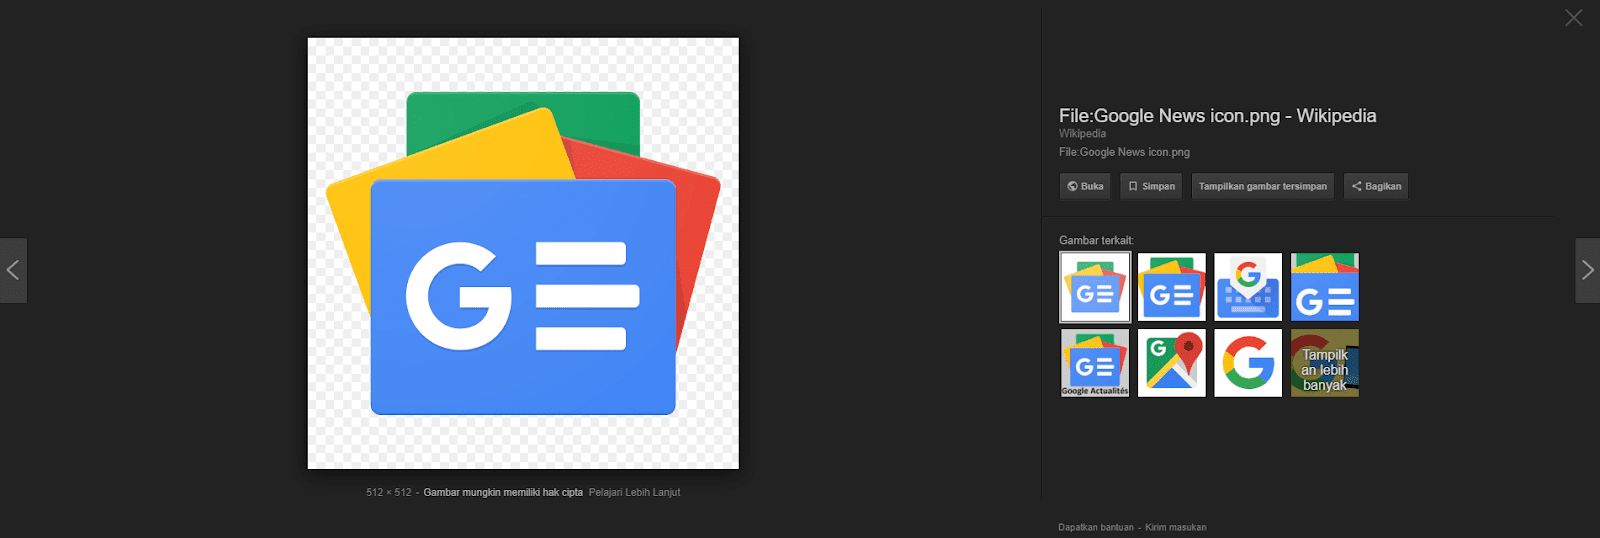Click the 'File:Google News icon.png' subtitle text

[1124, 152]
